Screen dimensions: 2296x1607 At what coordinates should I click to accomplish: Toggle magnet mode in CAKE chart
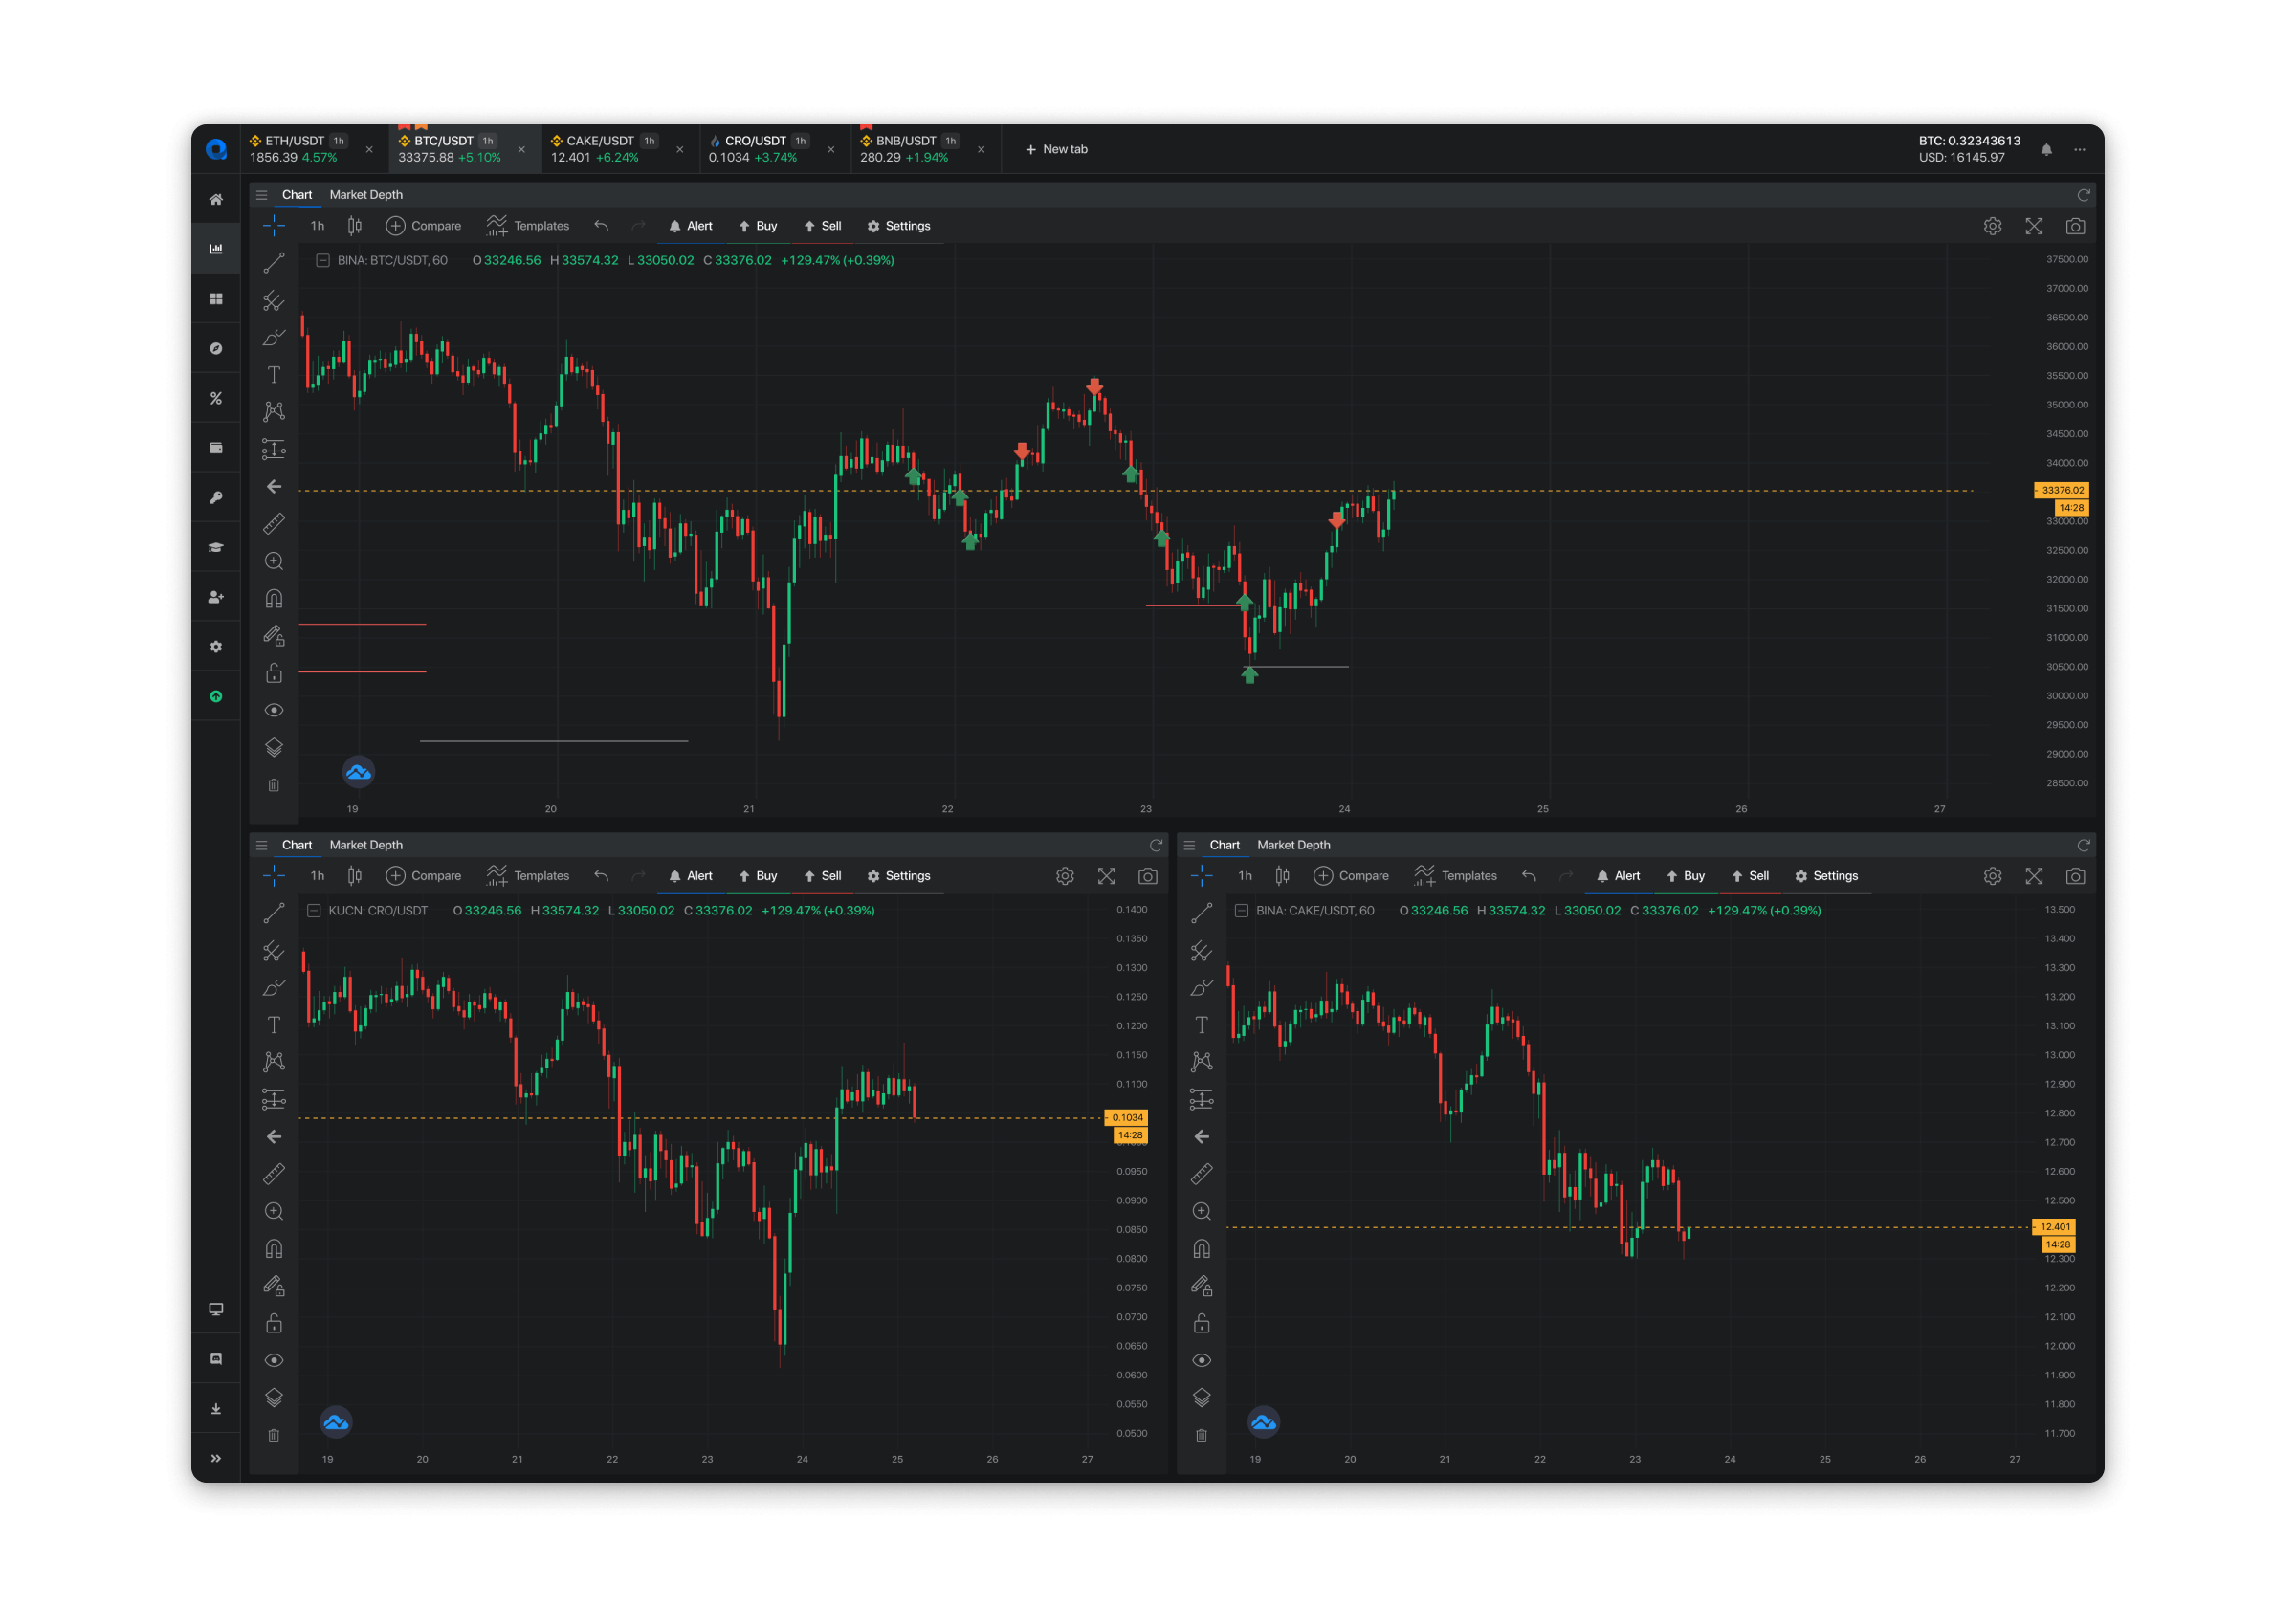(1202, 1249)
